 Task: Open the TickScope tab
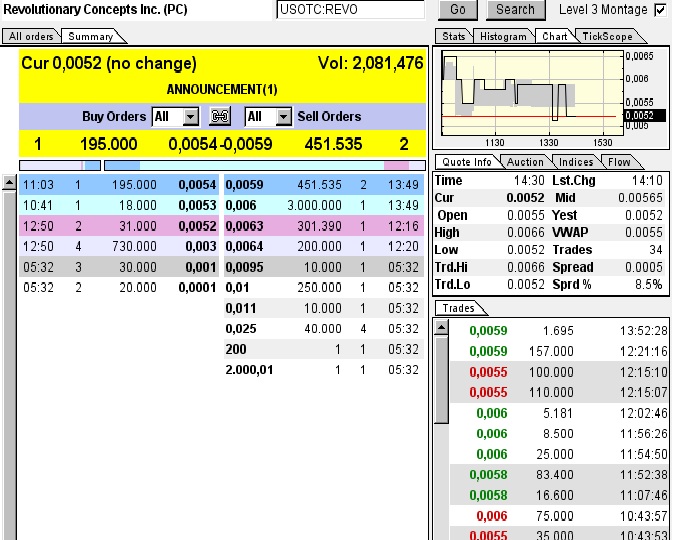point(607,36)
